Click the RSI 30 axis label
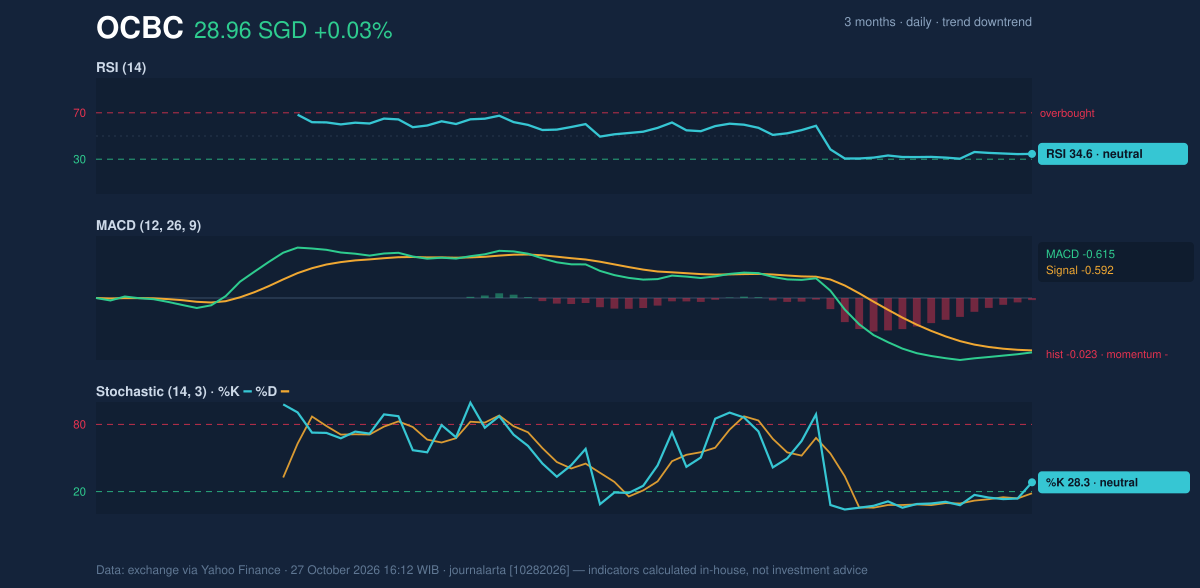Screen dimensions: 1200x588 click(x=79, y=159)
